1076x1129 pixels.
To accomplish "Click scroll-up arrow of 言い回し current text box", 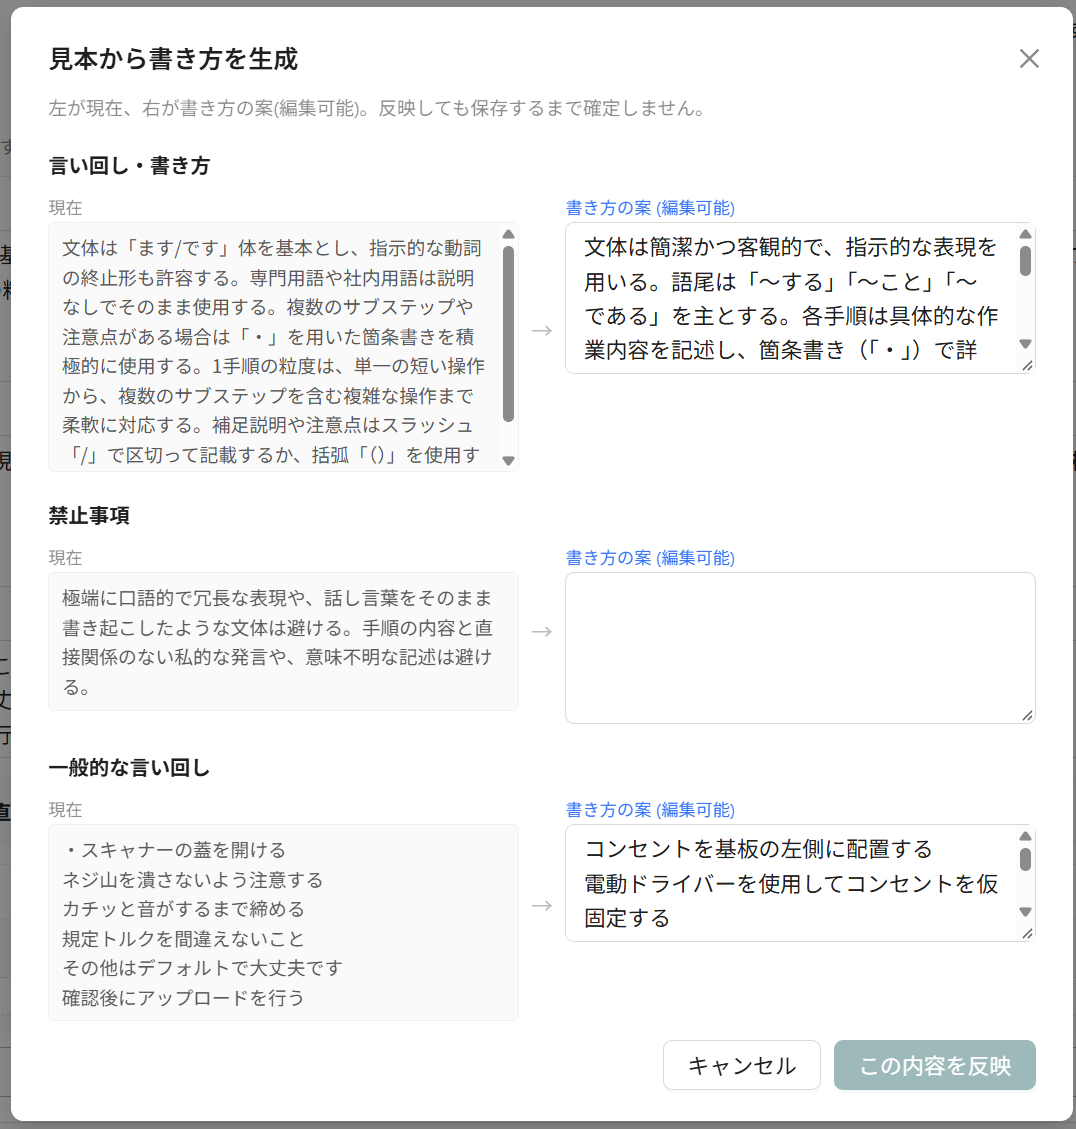I will 508,234.
